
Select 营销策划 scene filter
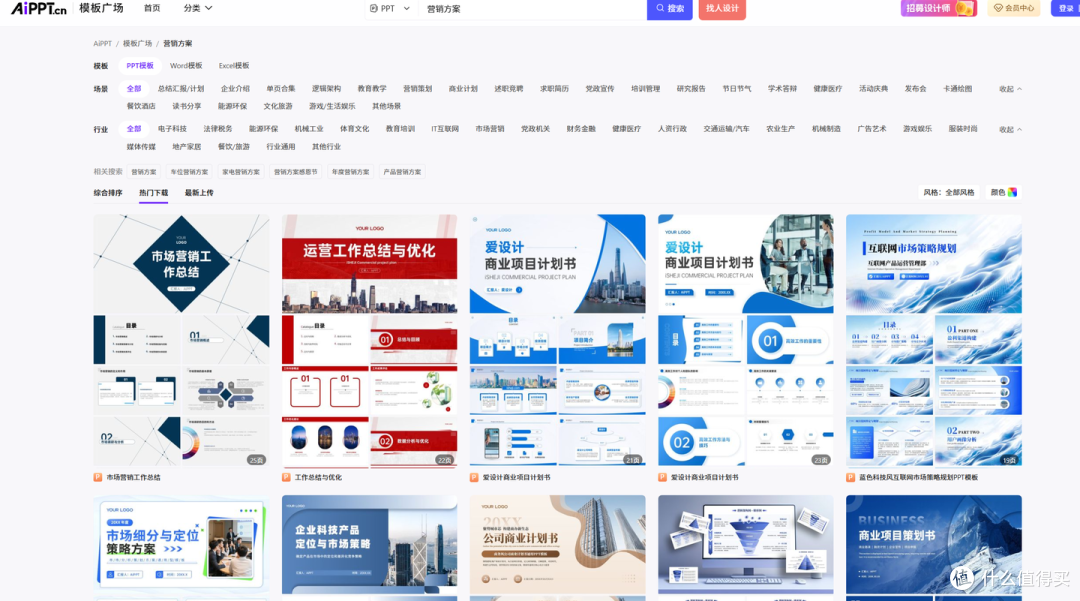tap(417, 89)
